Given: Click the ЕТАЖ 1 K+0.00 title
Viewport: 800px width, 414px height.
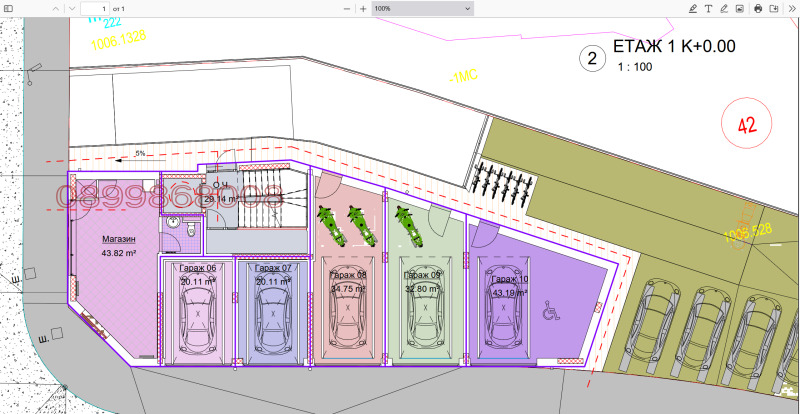Looking at the screenshot, I should coord(672,45).
